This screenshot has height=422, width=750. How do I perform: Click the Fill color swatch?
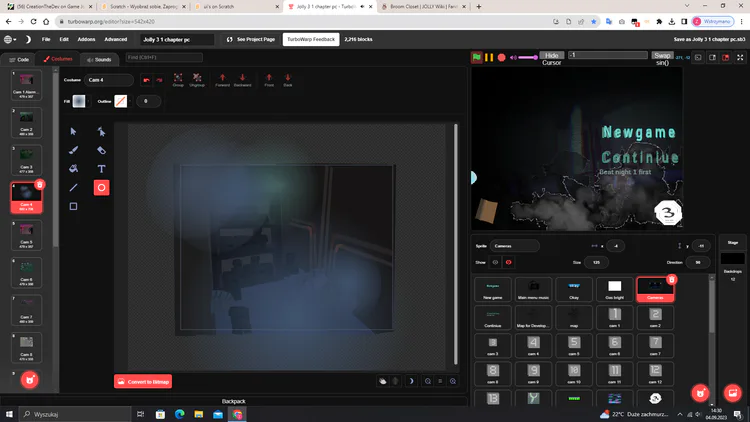79,101
